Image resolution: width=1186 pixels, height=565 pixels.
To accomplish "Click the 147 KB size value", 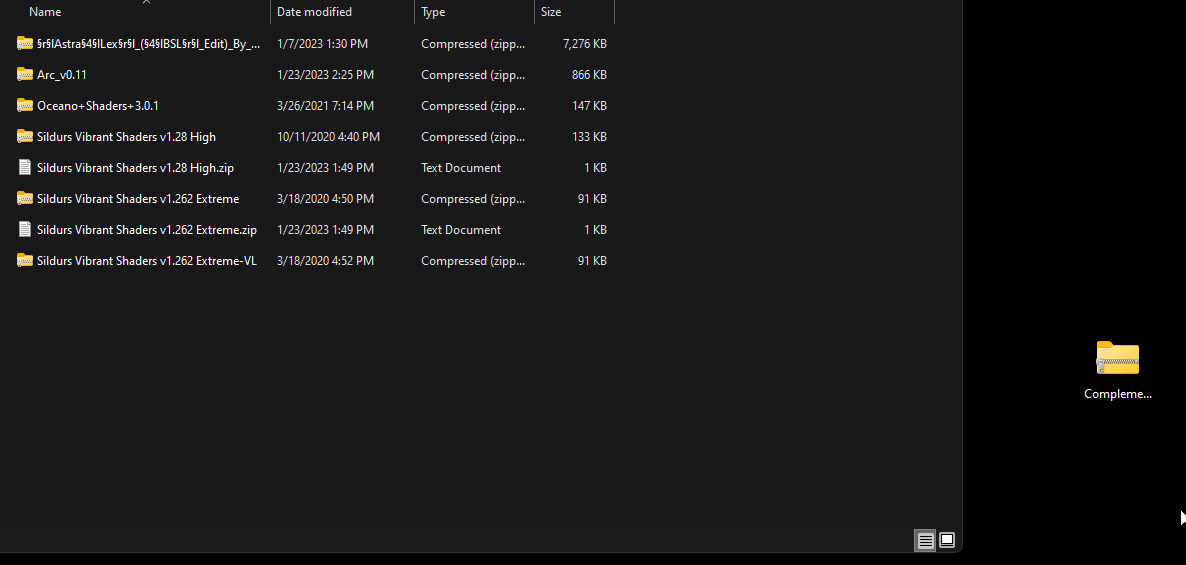I will [589, 106].
